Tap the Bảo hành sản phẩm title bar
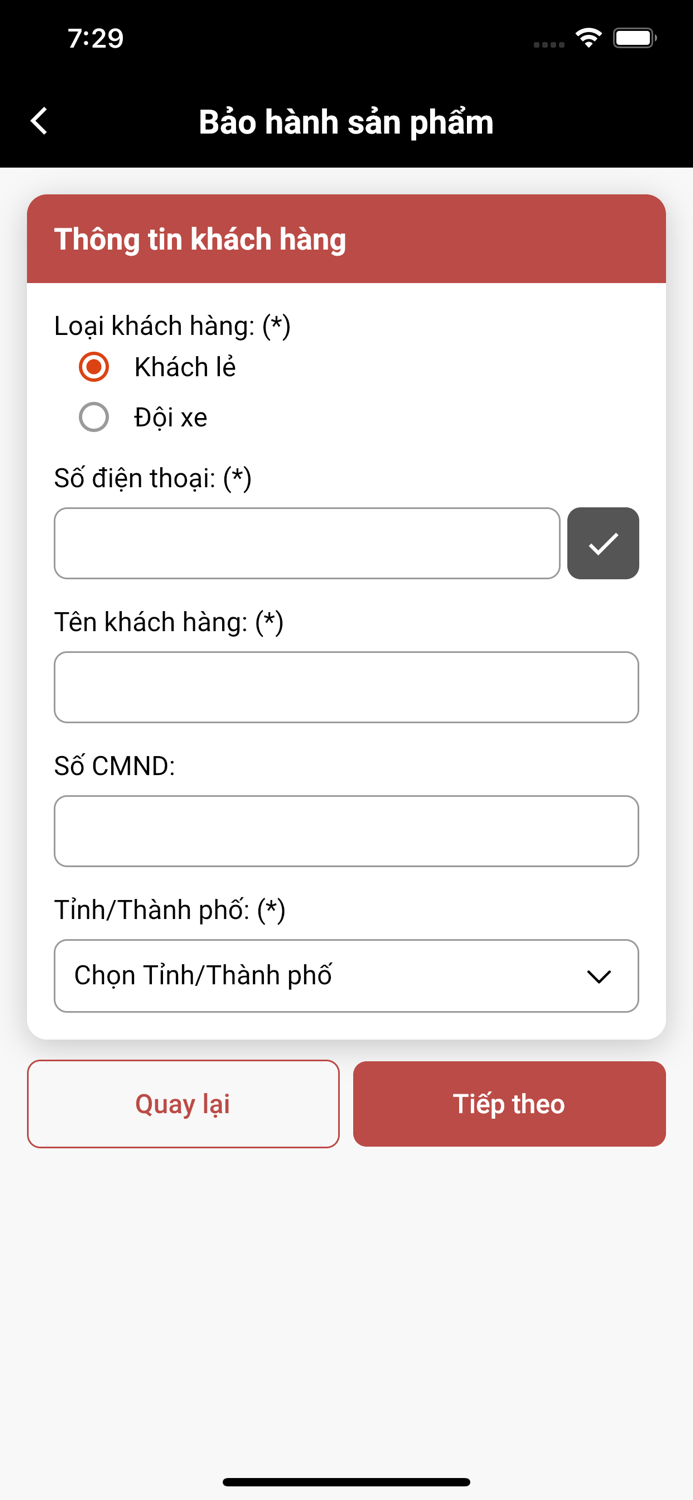 click(x=346, y=121)
